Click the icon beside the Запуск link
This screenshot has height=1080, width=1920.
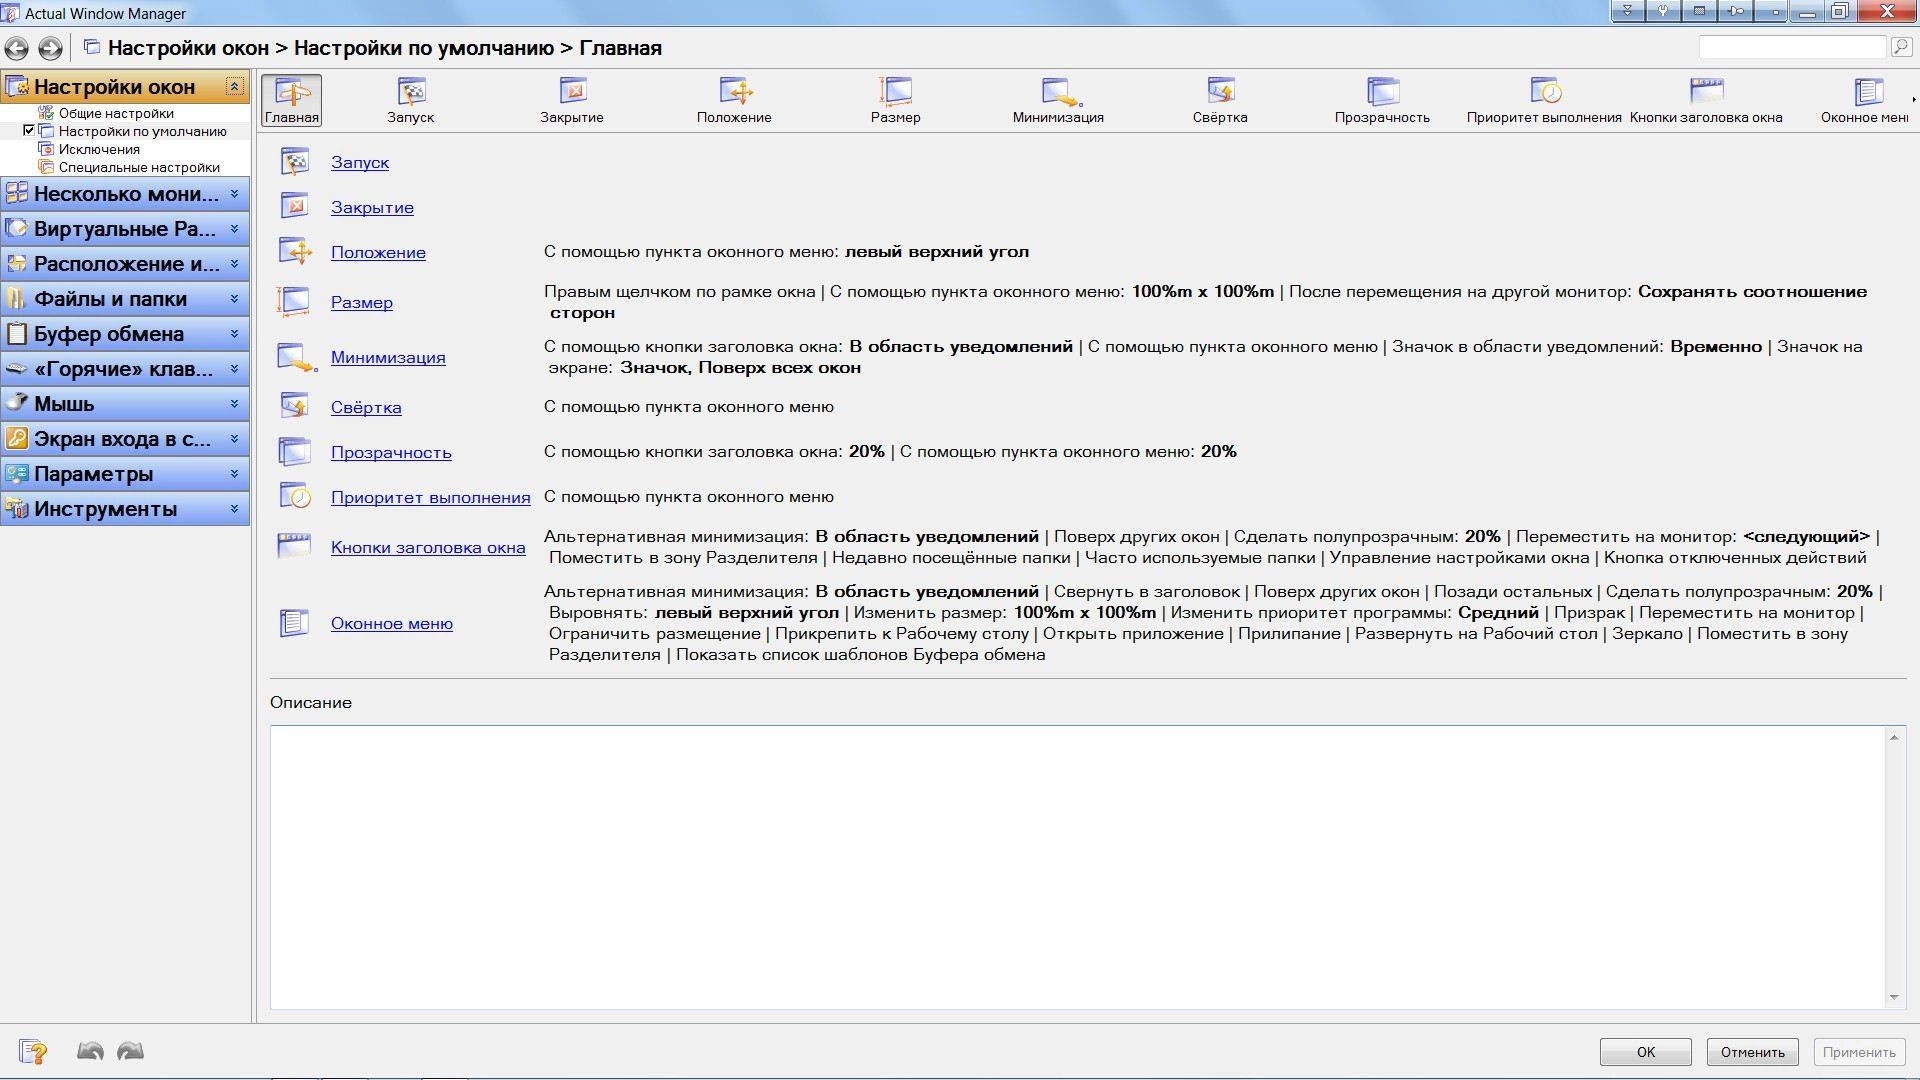tap(295, 162)
